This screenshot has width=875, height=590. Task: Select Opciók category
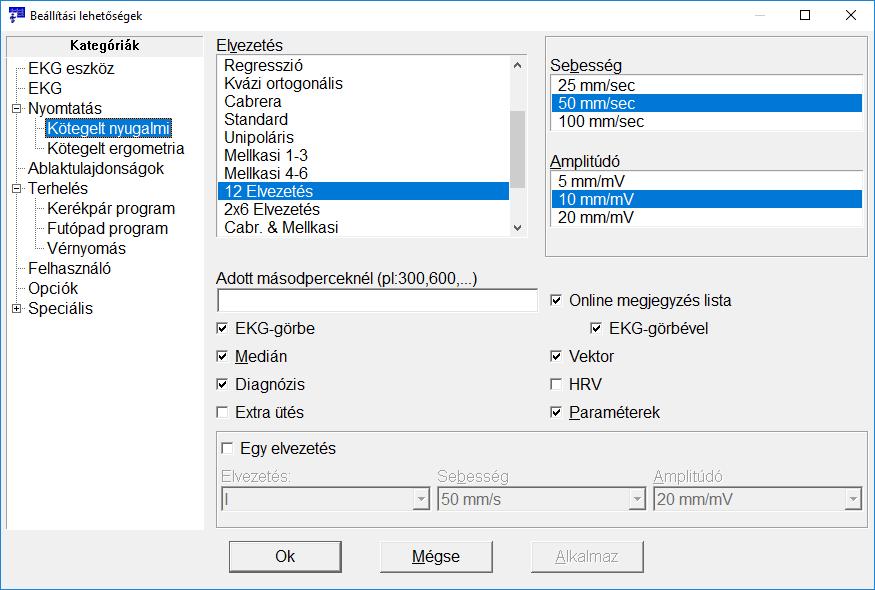[x=53, y=289]
